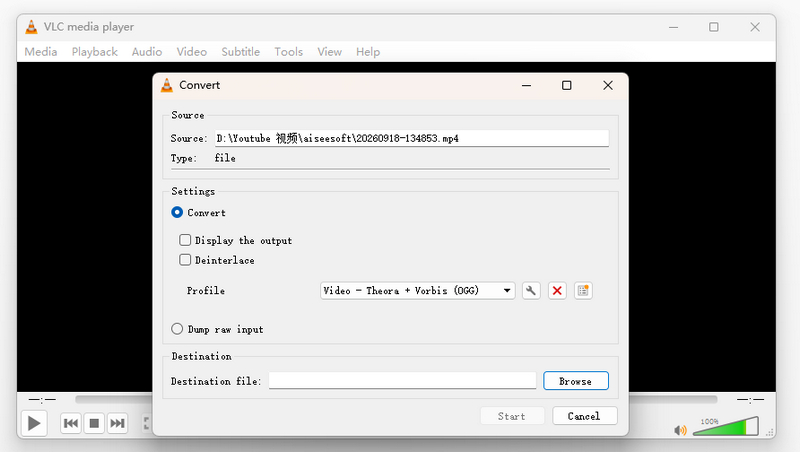Screen dimensions: 800x452
Task: Enable the Deinterlace checkbox
Action: [185, 260]
